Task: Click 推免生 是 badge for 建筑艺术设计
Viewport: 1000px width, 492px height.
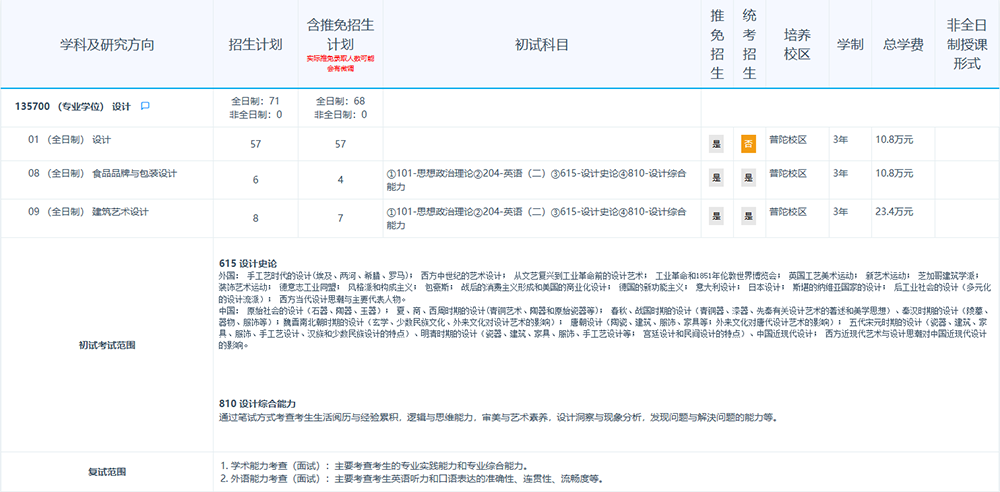Action: (x=716, y=216)
